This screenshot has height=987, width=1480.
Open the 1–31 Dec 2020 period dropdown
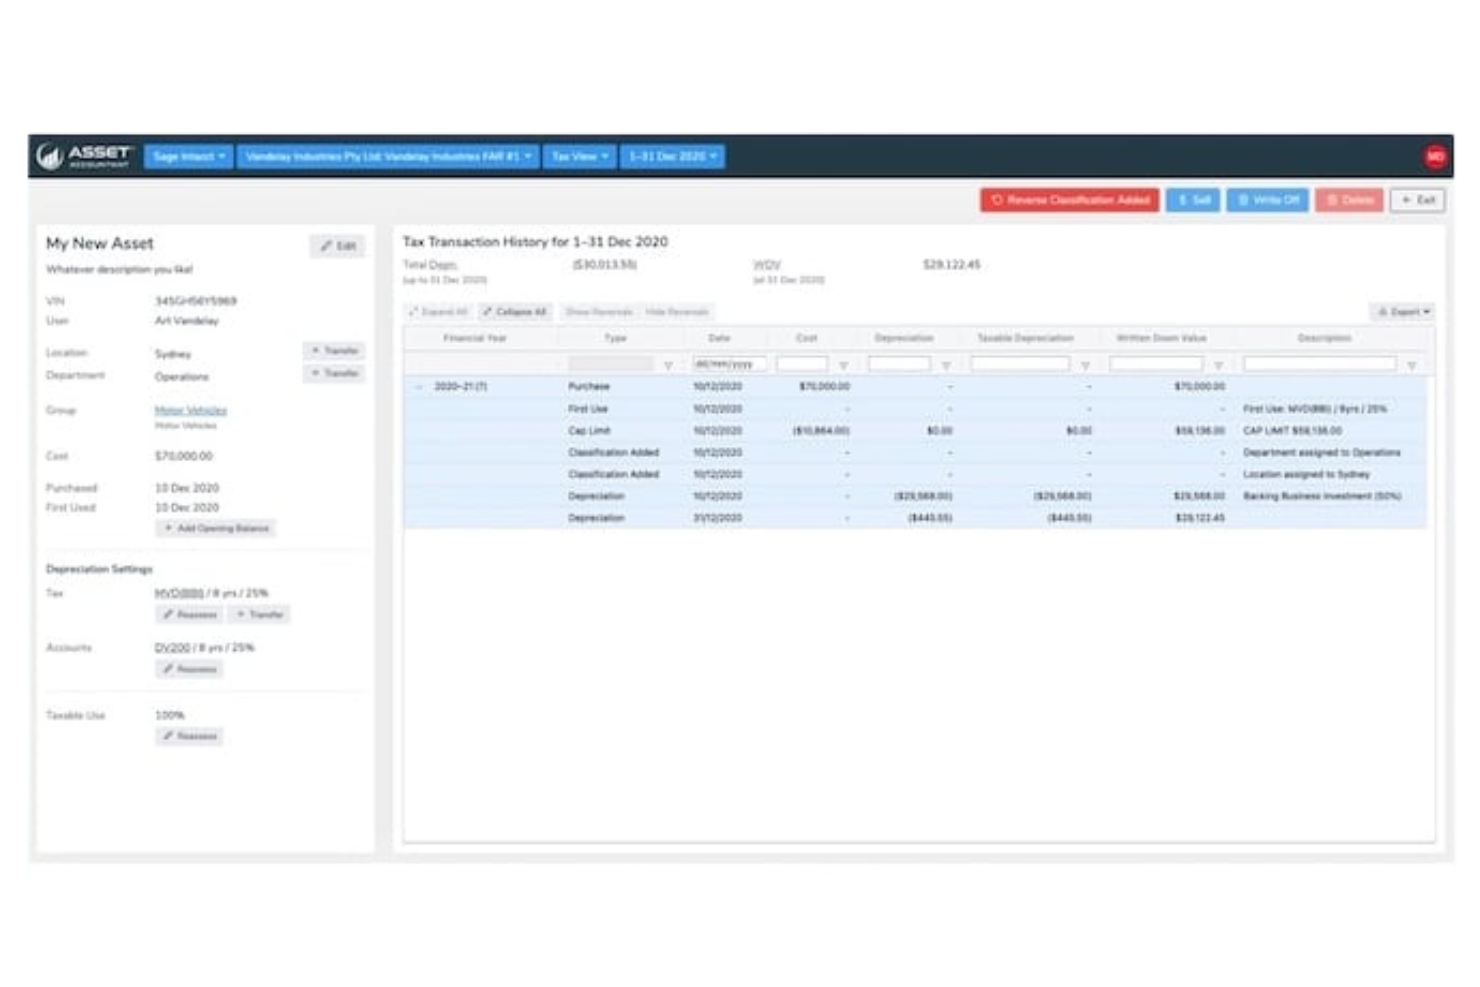[672, 156]
